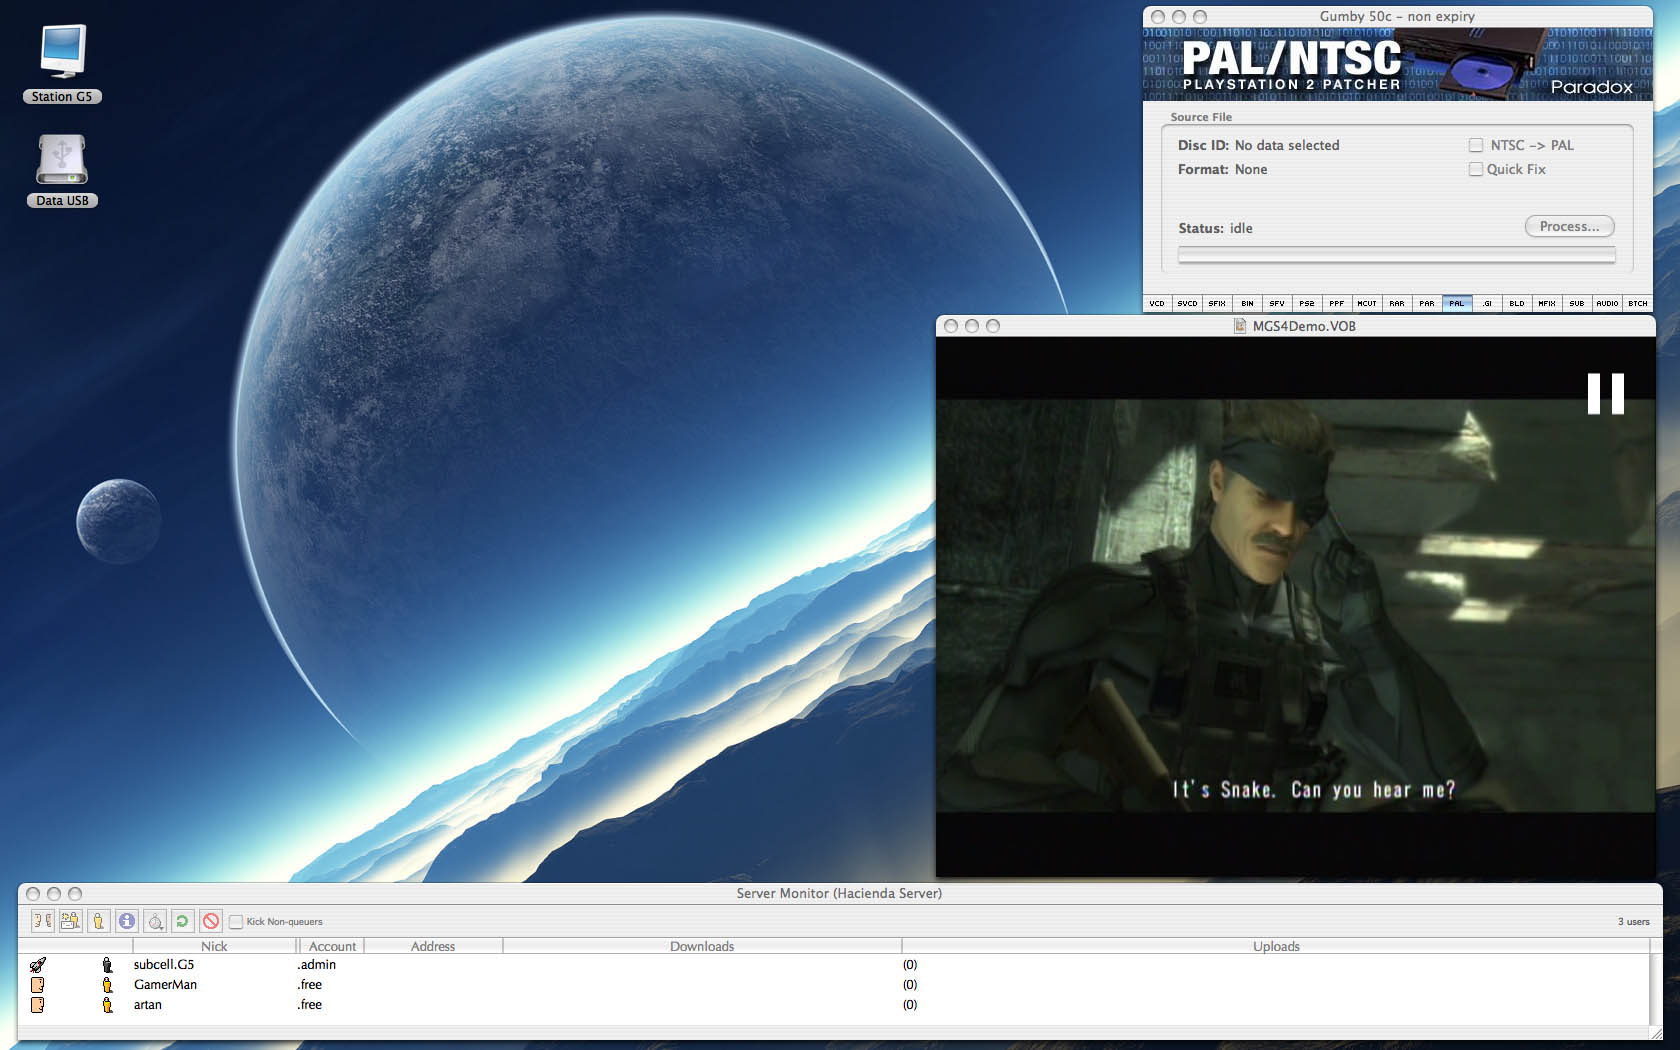
Task: Click the stopwatch icon in Server Monitor toolbar
Action: pos(155,921)
